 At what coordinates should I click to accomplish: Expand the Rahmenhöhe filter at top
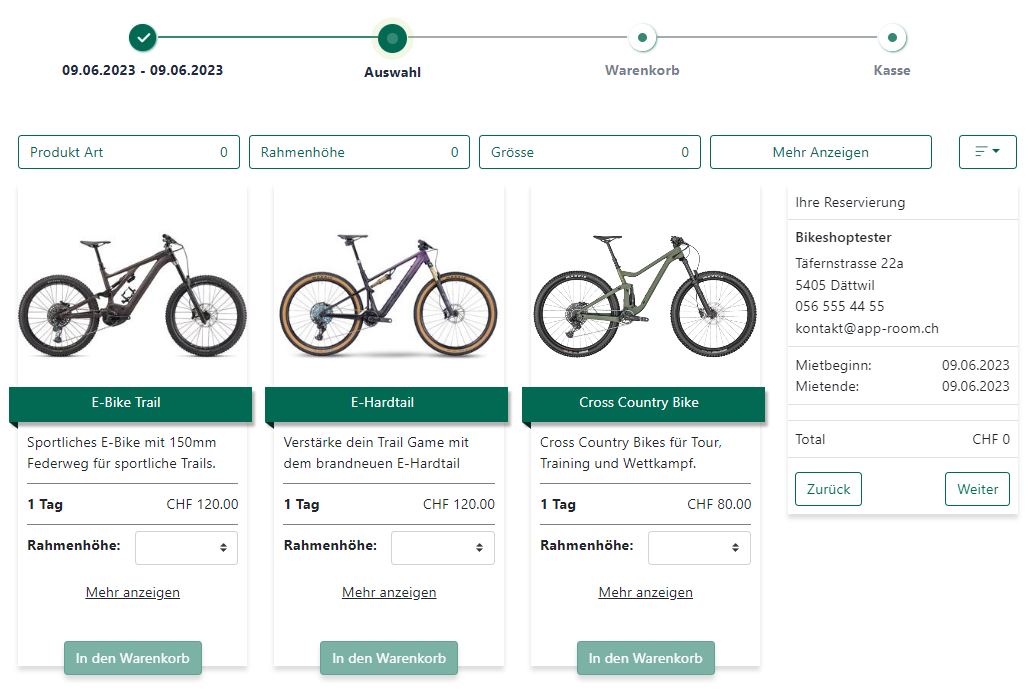tap(359, 152)
